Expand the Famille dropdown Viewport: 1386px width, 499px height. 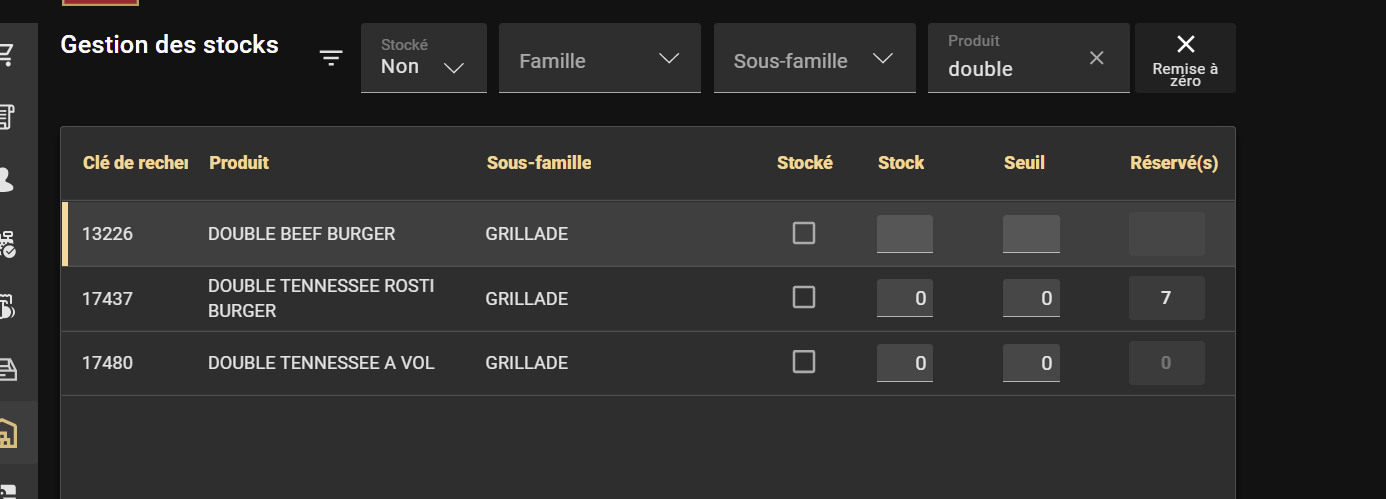599,59
